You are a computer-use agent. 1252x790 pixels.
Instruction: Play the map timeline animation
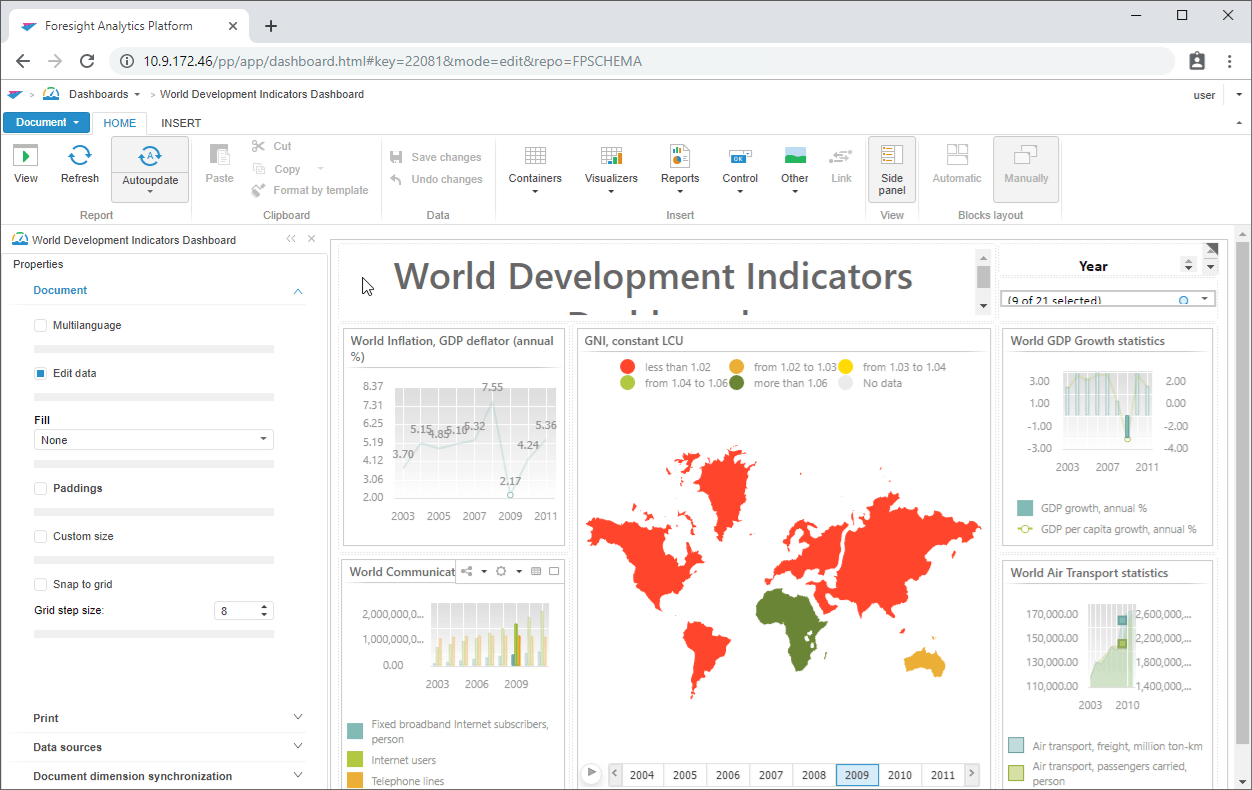pyautogui.click(x=591, y=773)
